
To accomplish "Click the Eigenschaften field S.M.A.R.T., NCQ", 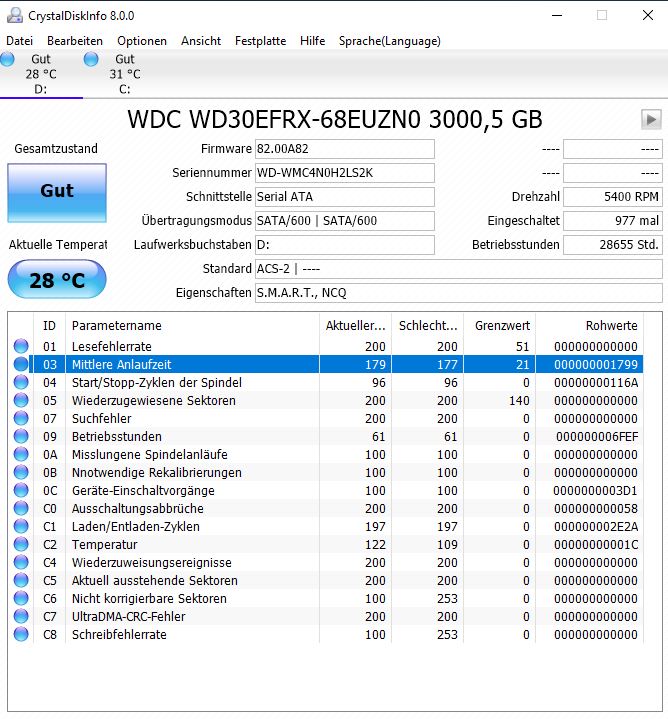I will (x=458, y=293).
